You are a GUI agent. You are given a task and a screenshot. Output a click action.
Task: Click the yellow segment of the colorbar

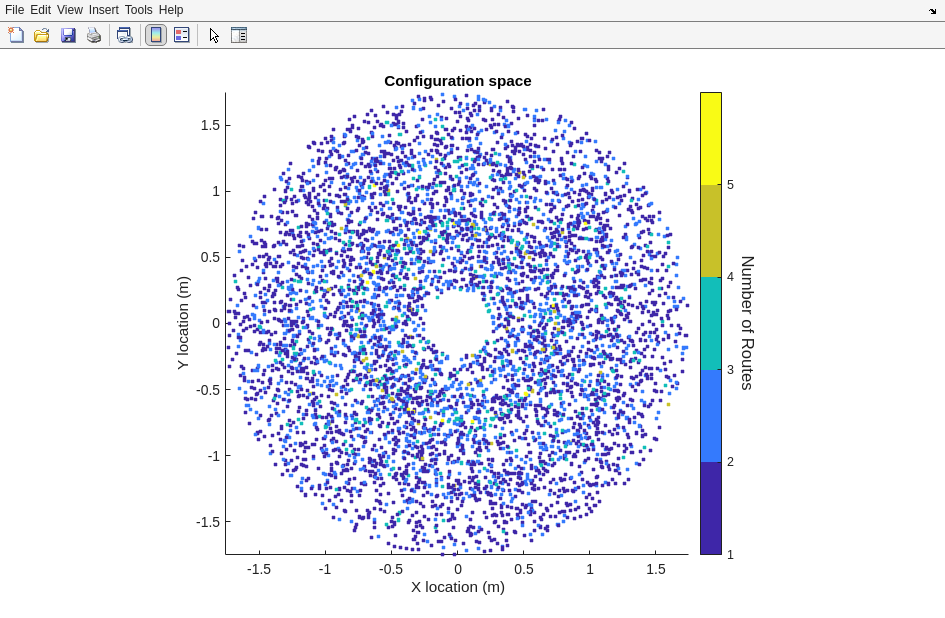point(710,138)
